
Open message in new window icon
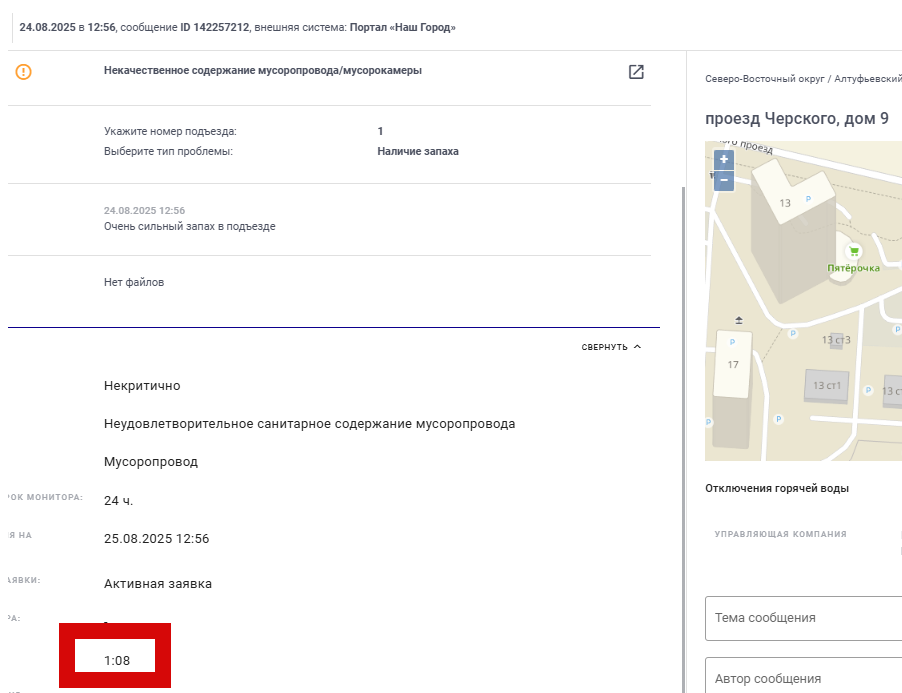[x=636, y=72]
